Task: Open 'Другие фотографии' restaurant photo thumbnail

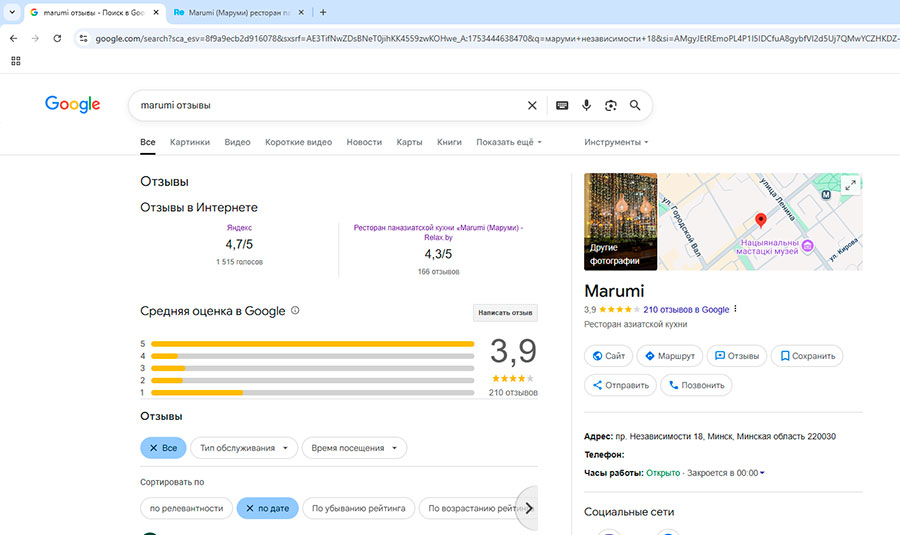Action: click(620, 222)
